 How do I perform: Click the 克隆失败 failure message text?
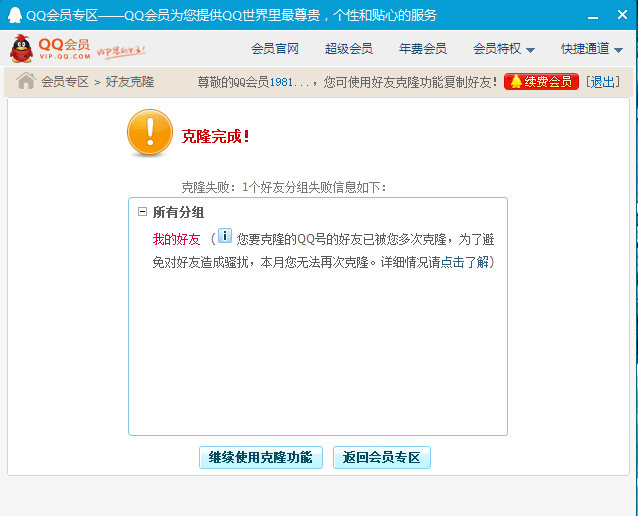pos(284,187)
